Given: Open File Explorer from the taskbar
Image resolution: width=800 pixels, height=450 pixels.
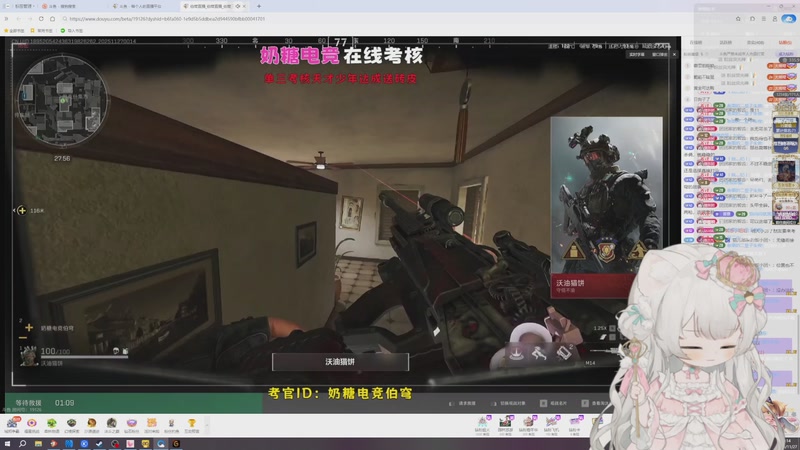Looking at the screenshot, I should (x=38, y=444).
